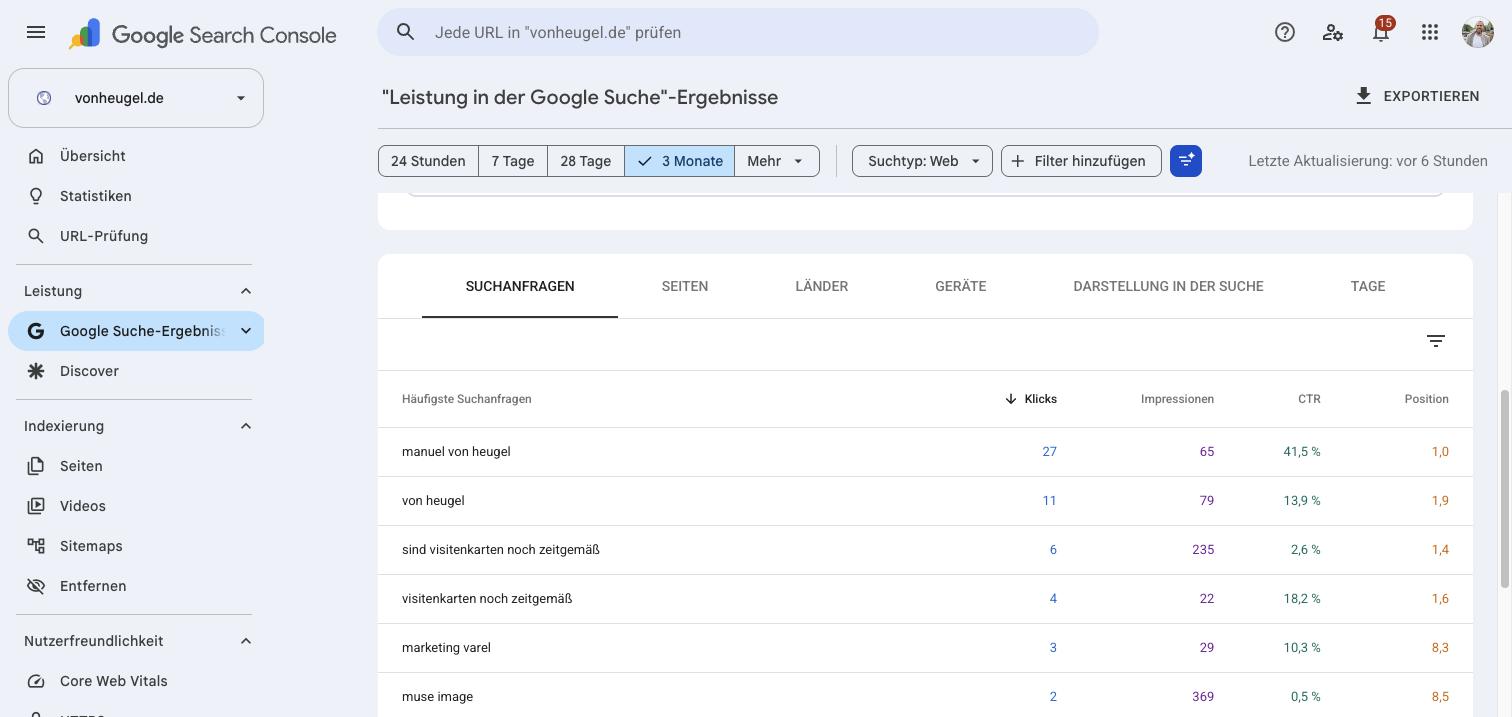Sort by the Impressionen column header

point(1177,399)
